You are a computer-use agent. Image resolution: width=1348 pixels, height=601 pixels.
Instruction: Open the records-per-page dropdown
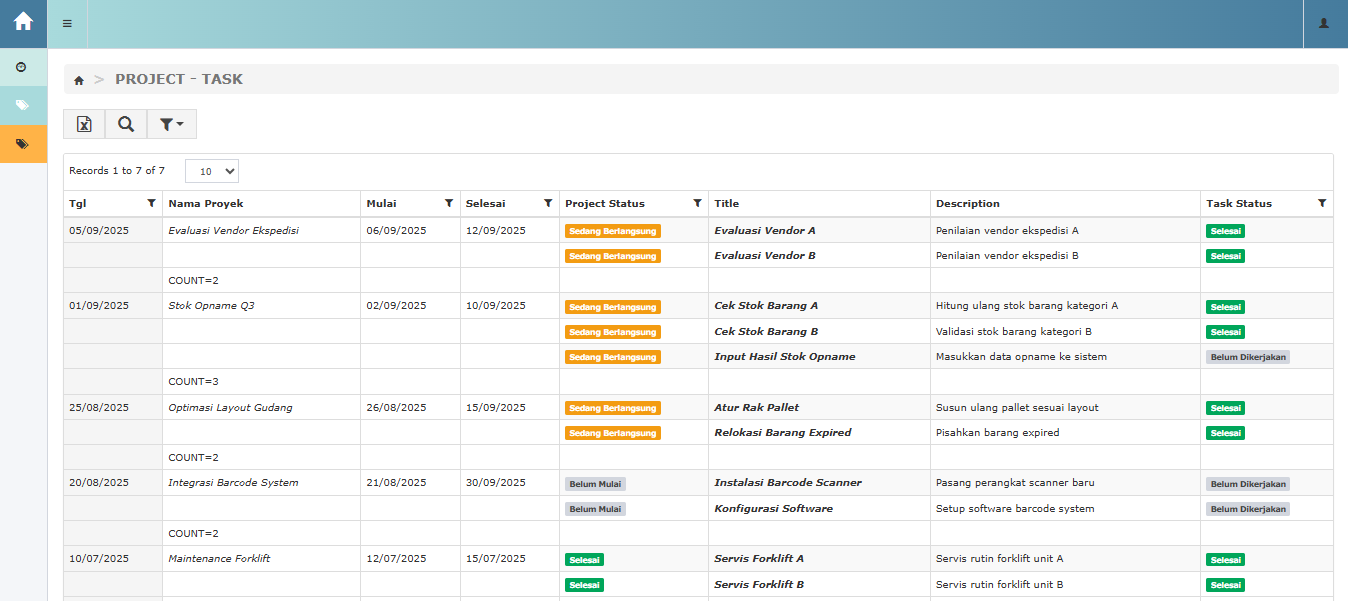tap(212, 171)
